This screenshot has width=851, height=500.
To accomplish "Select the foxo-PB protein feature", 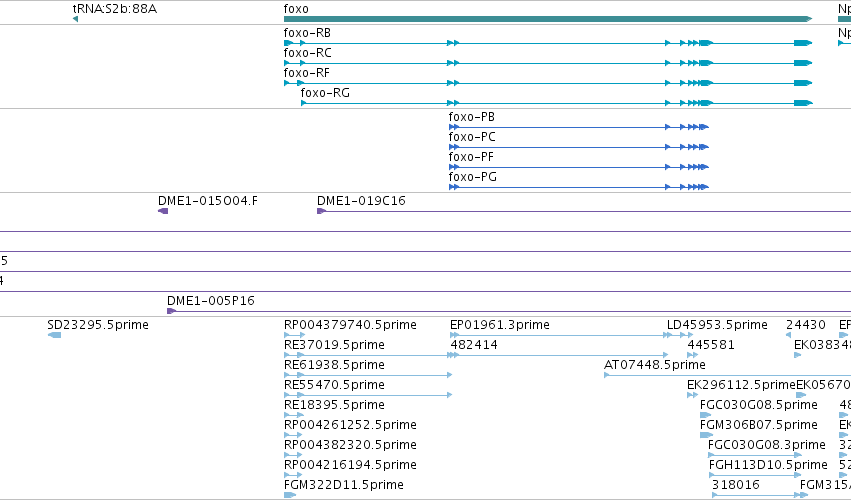I will (579, 127).
